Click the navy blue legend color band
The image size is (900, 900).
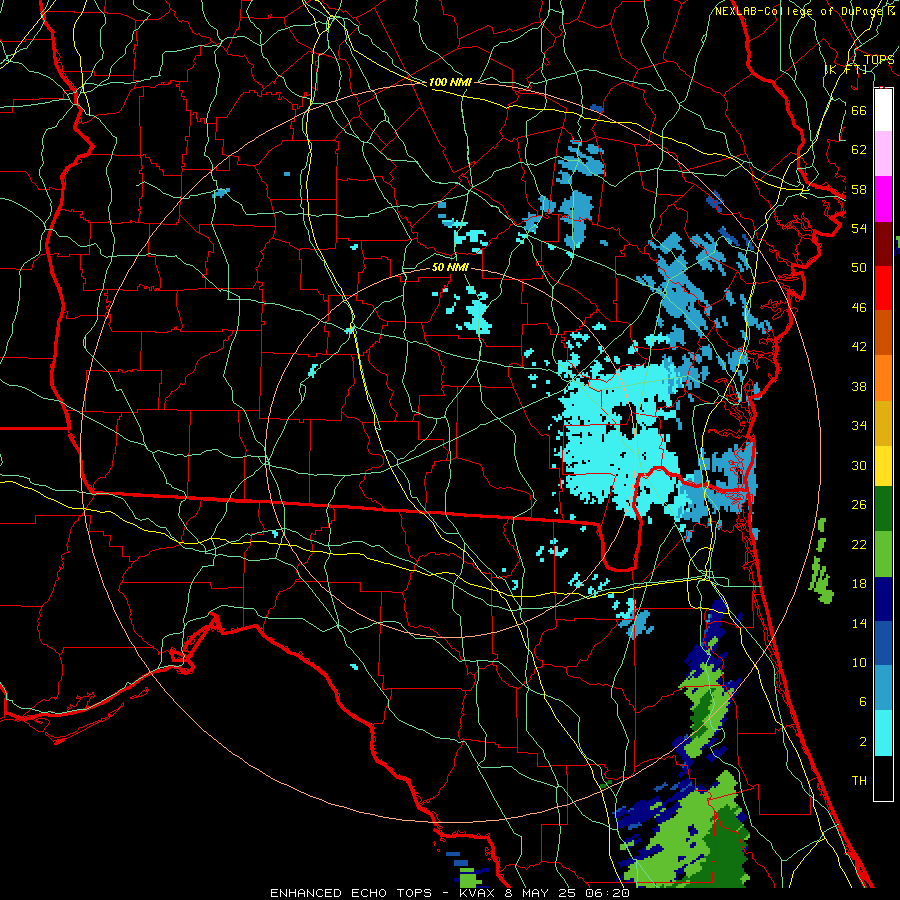coord(883,599)
